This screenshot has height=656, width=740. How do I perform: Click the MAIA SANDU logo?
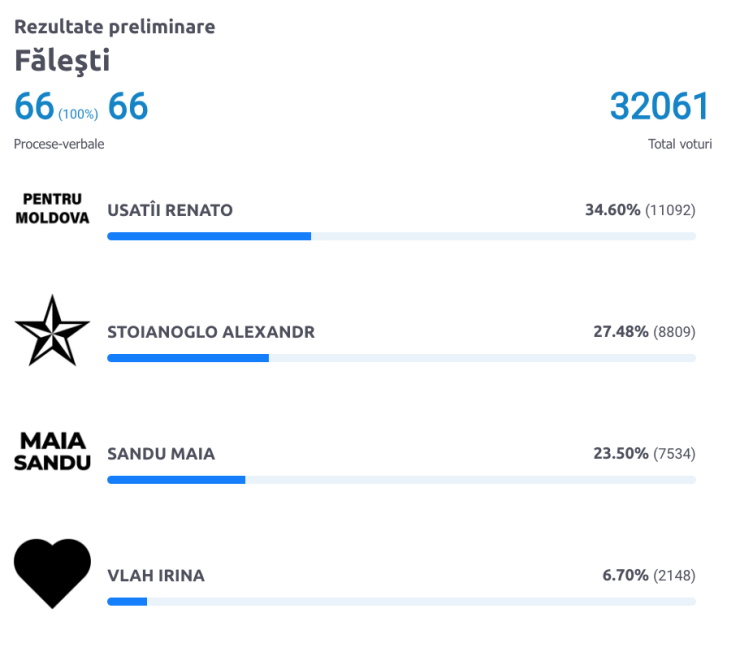pos(52,452)
